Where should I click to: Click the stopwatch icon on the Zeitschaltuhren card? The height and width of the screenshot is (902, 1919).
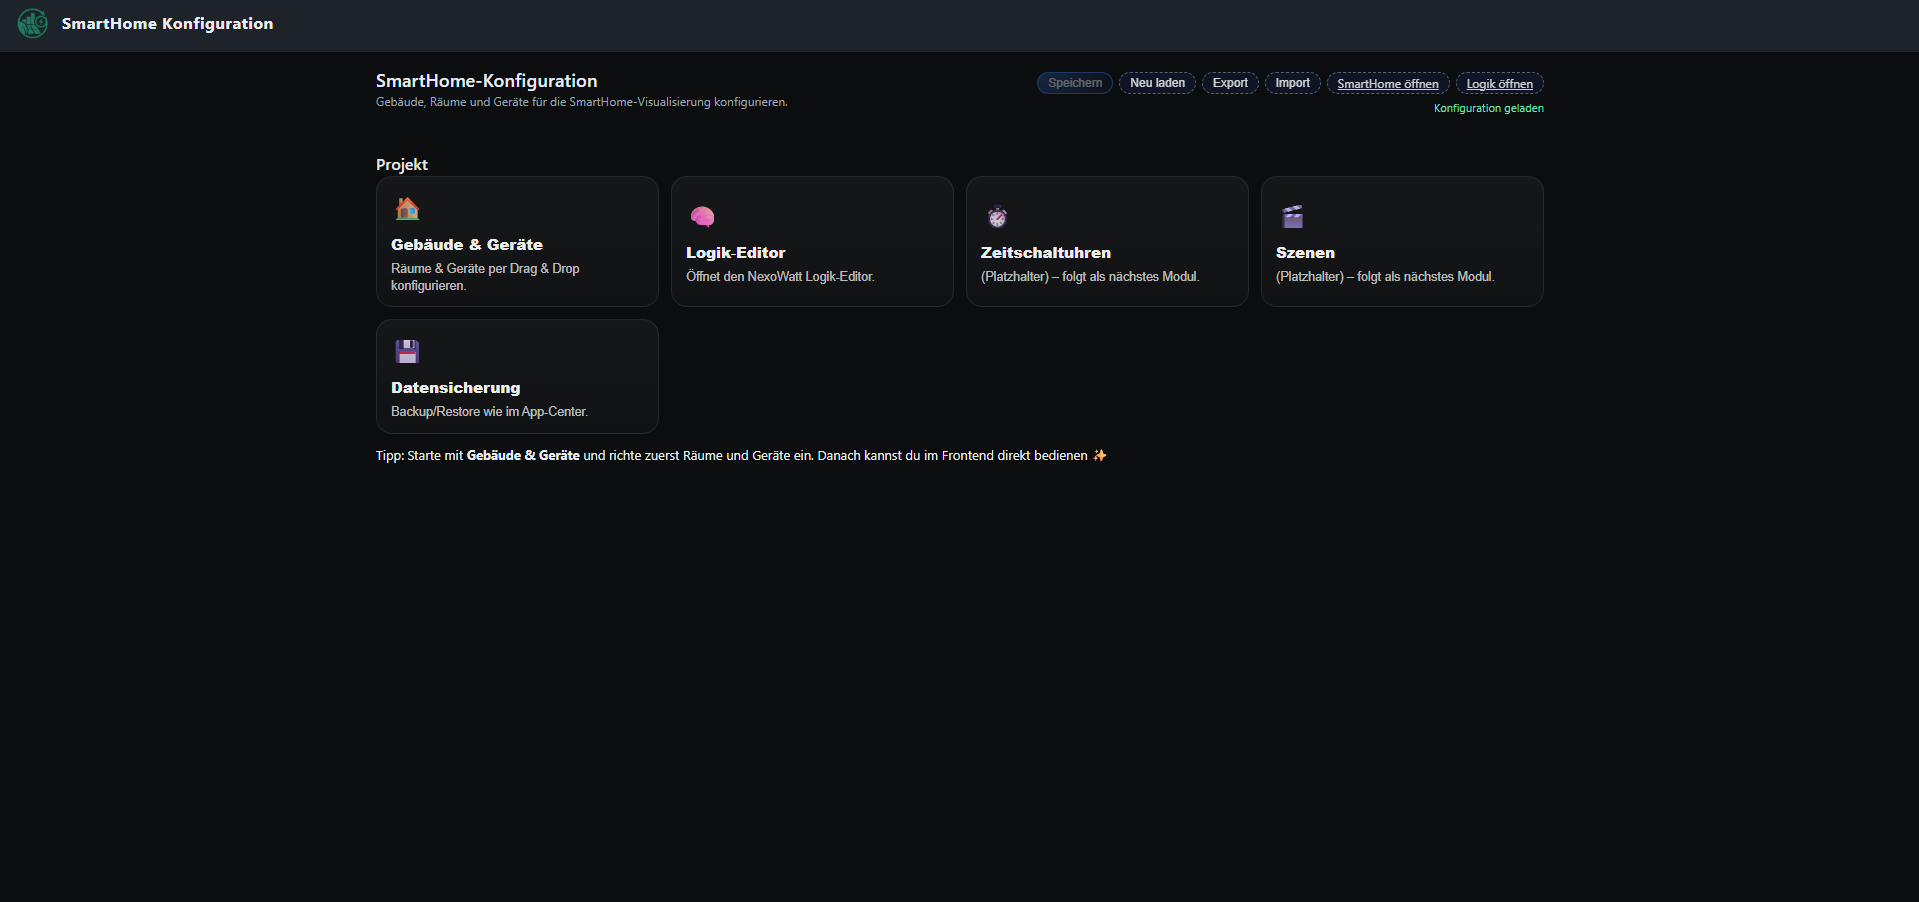click(997, 217)
